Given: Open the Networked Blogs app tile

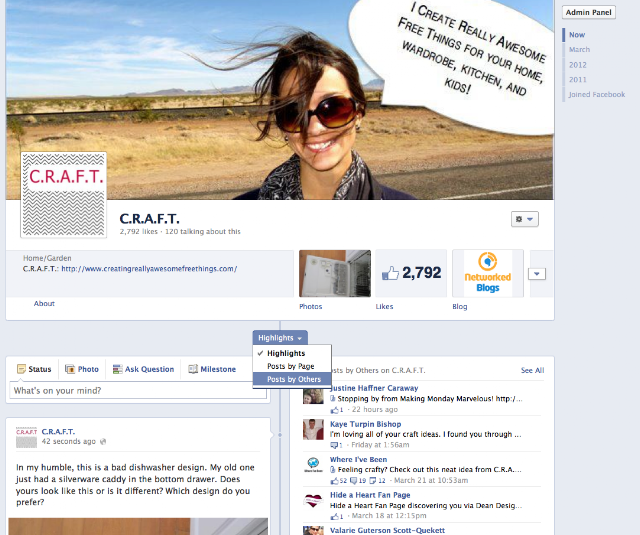Looking at the screenshot, I should (488, 273).
